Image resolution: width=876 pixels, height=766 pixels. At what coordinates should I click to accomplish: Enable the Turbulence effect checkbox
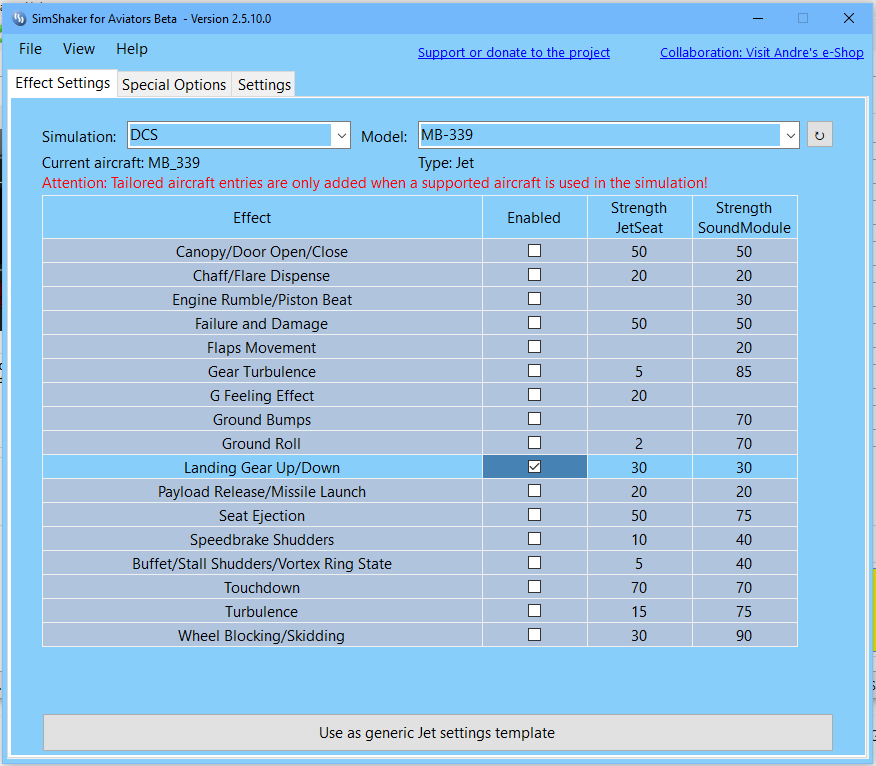[534, 611]
